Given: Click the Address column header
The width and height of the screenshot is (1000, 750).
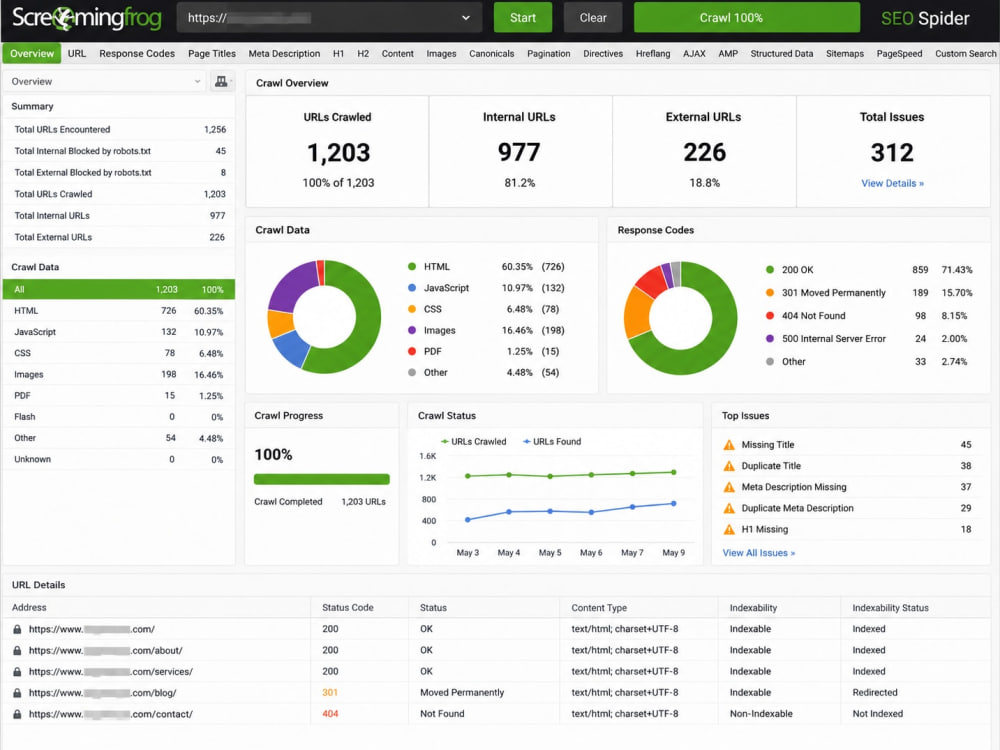Looking at the screenshot, I should 29,608.
